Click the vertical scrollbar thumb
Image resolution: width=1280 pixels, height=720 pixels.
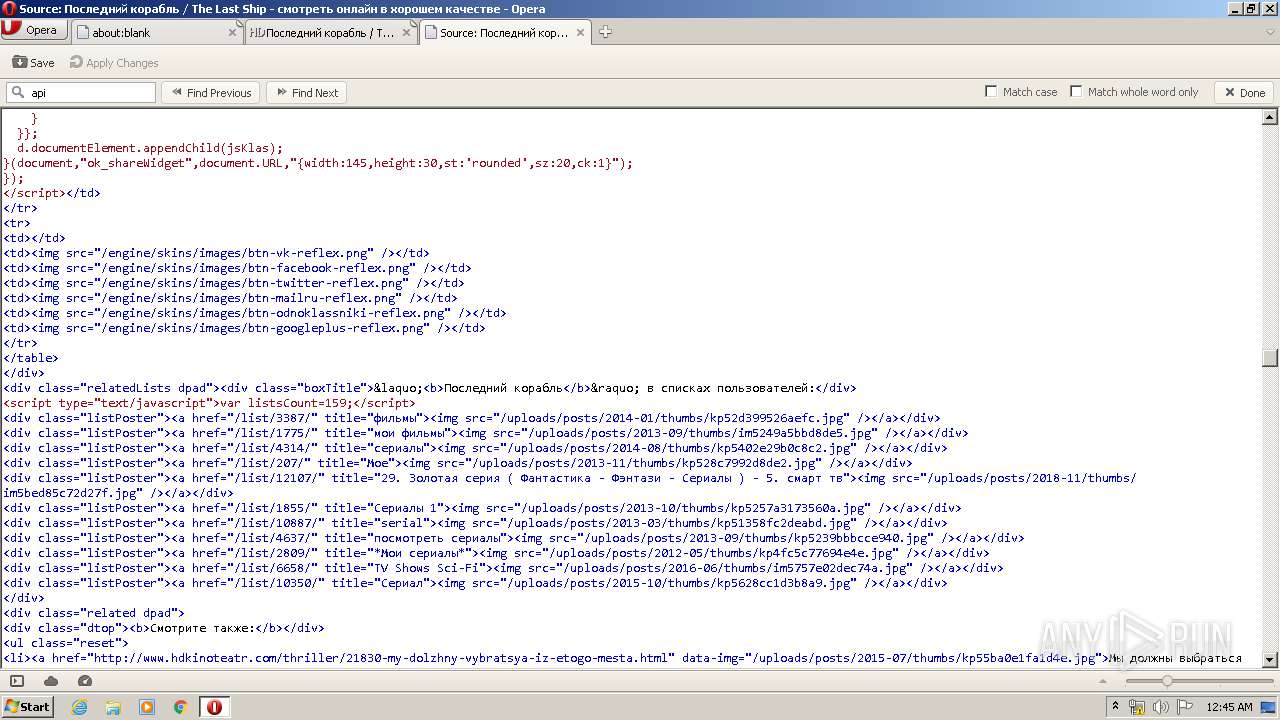(x=1270, y=358)
